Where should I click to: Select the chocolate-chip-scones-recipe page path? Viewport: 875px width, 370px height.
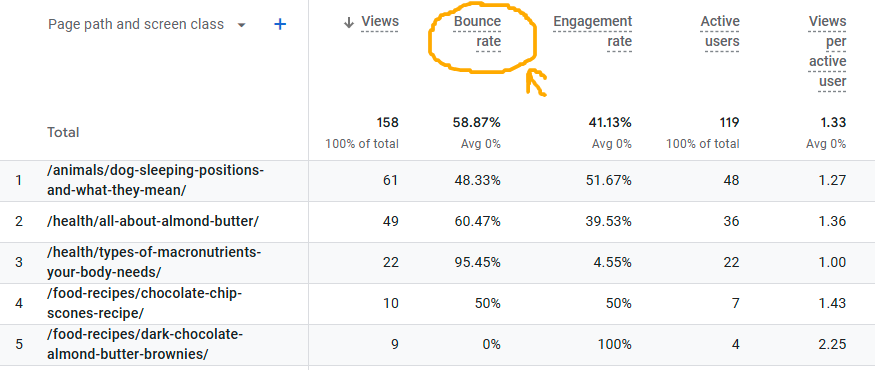[x=145, y=303]
